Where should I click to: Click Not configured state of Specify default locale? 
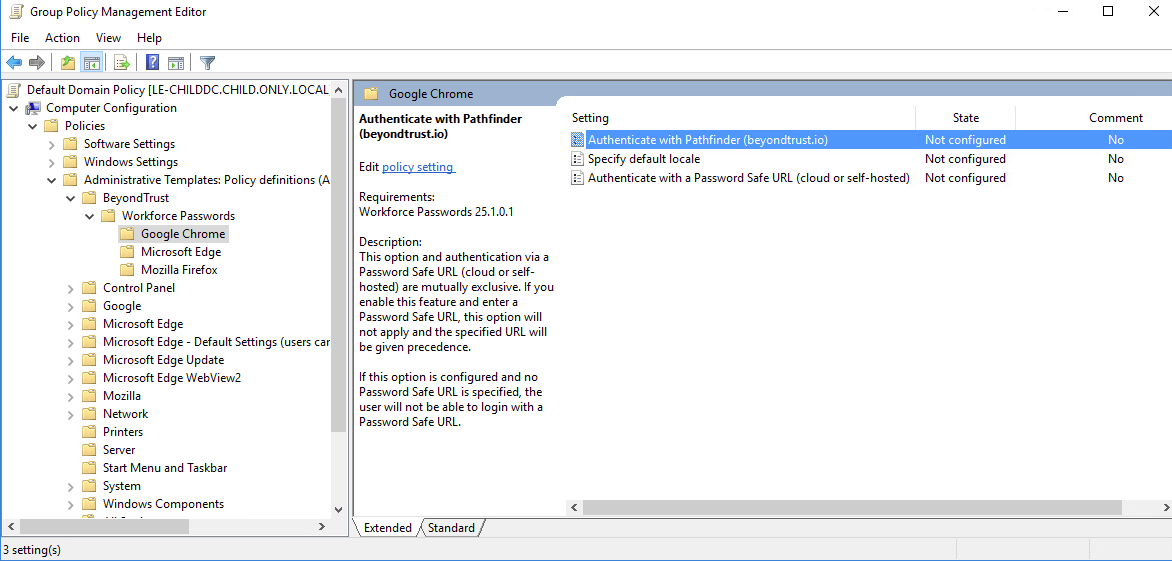pyautogui.click(x=965, y=159)
